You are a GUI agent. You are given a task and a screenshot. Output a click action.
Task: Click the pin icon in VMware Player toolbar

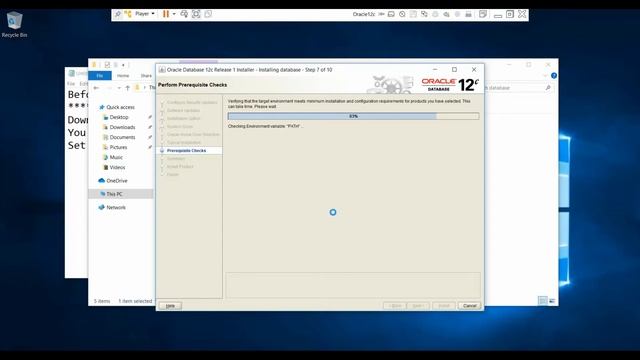pos(118,14)
